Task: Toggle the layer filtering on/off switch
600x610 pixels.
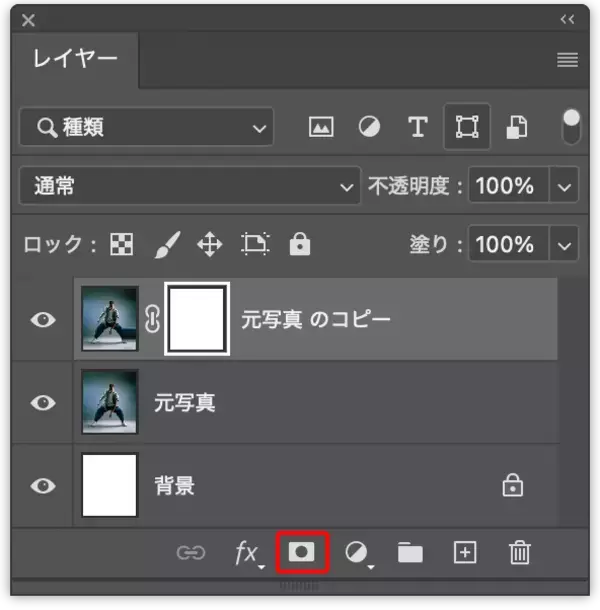Action: tap(571, 127)
